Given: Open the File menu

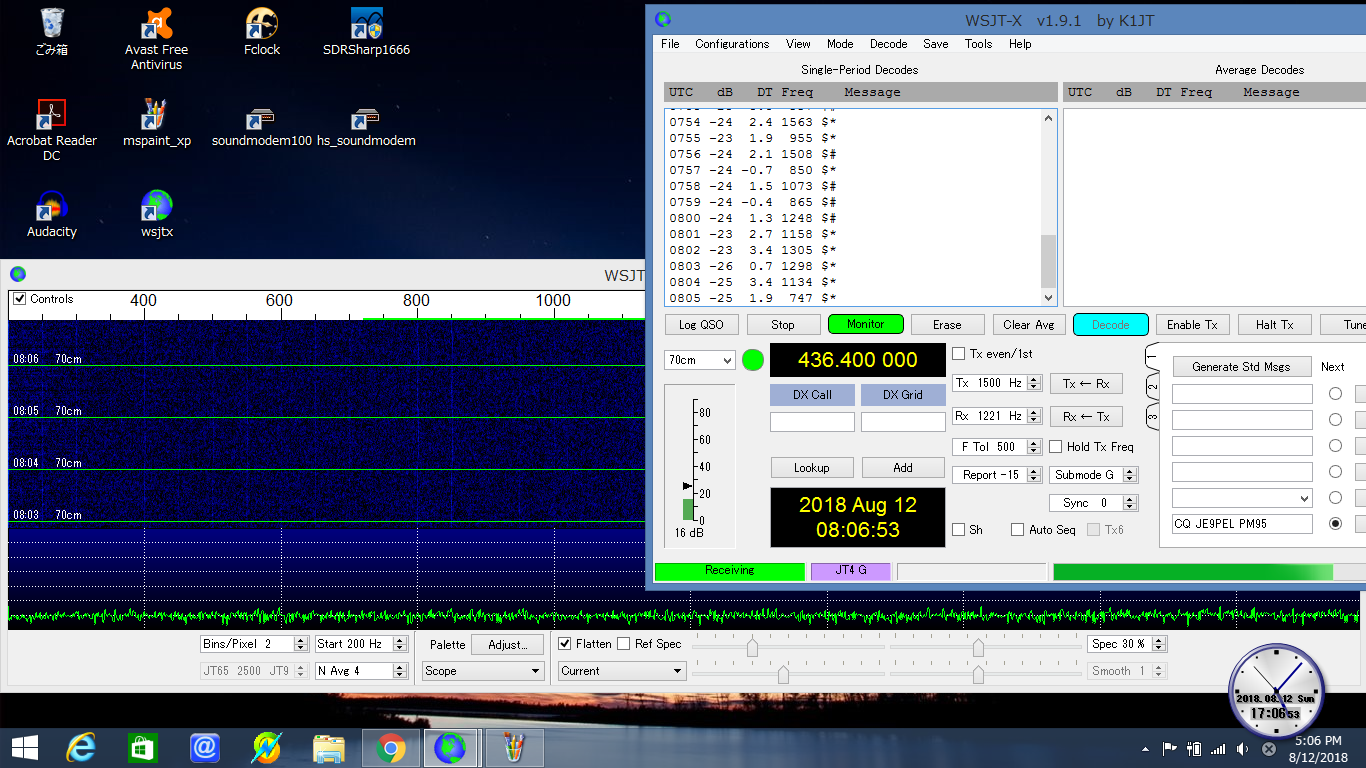Looking at the screenshot, I should tap(670, 44).
